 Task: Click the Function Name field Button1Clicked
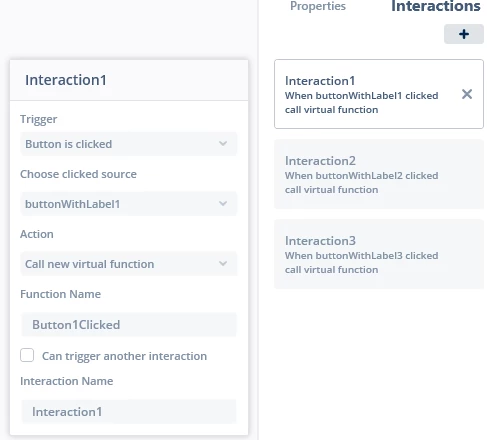pyautogui.click(x=129, y=325)
